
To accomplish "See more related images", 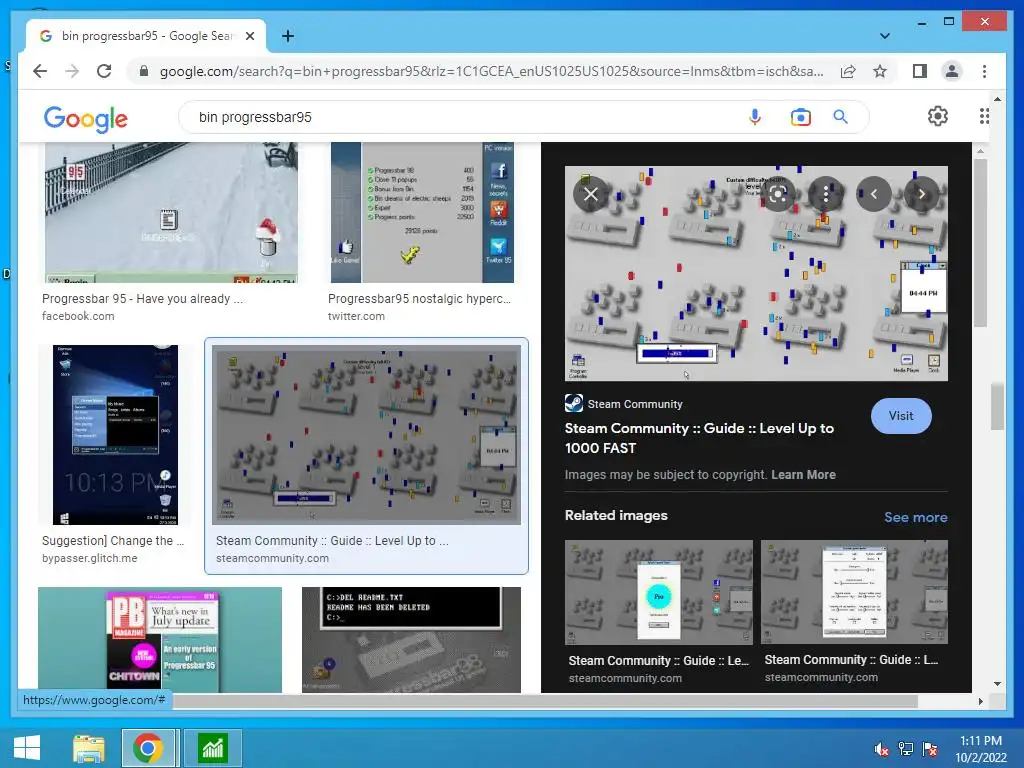I will [916, 517].
